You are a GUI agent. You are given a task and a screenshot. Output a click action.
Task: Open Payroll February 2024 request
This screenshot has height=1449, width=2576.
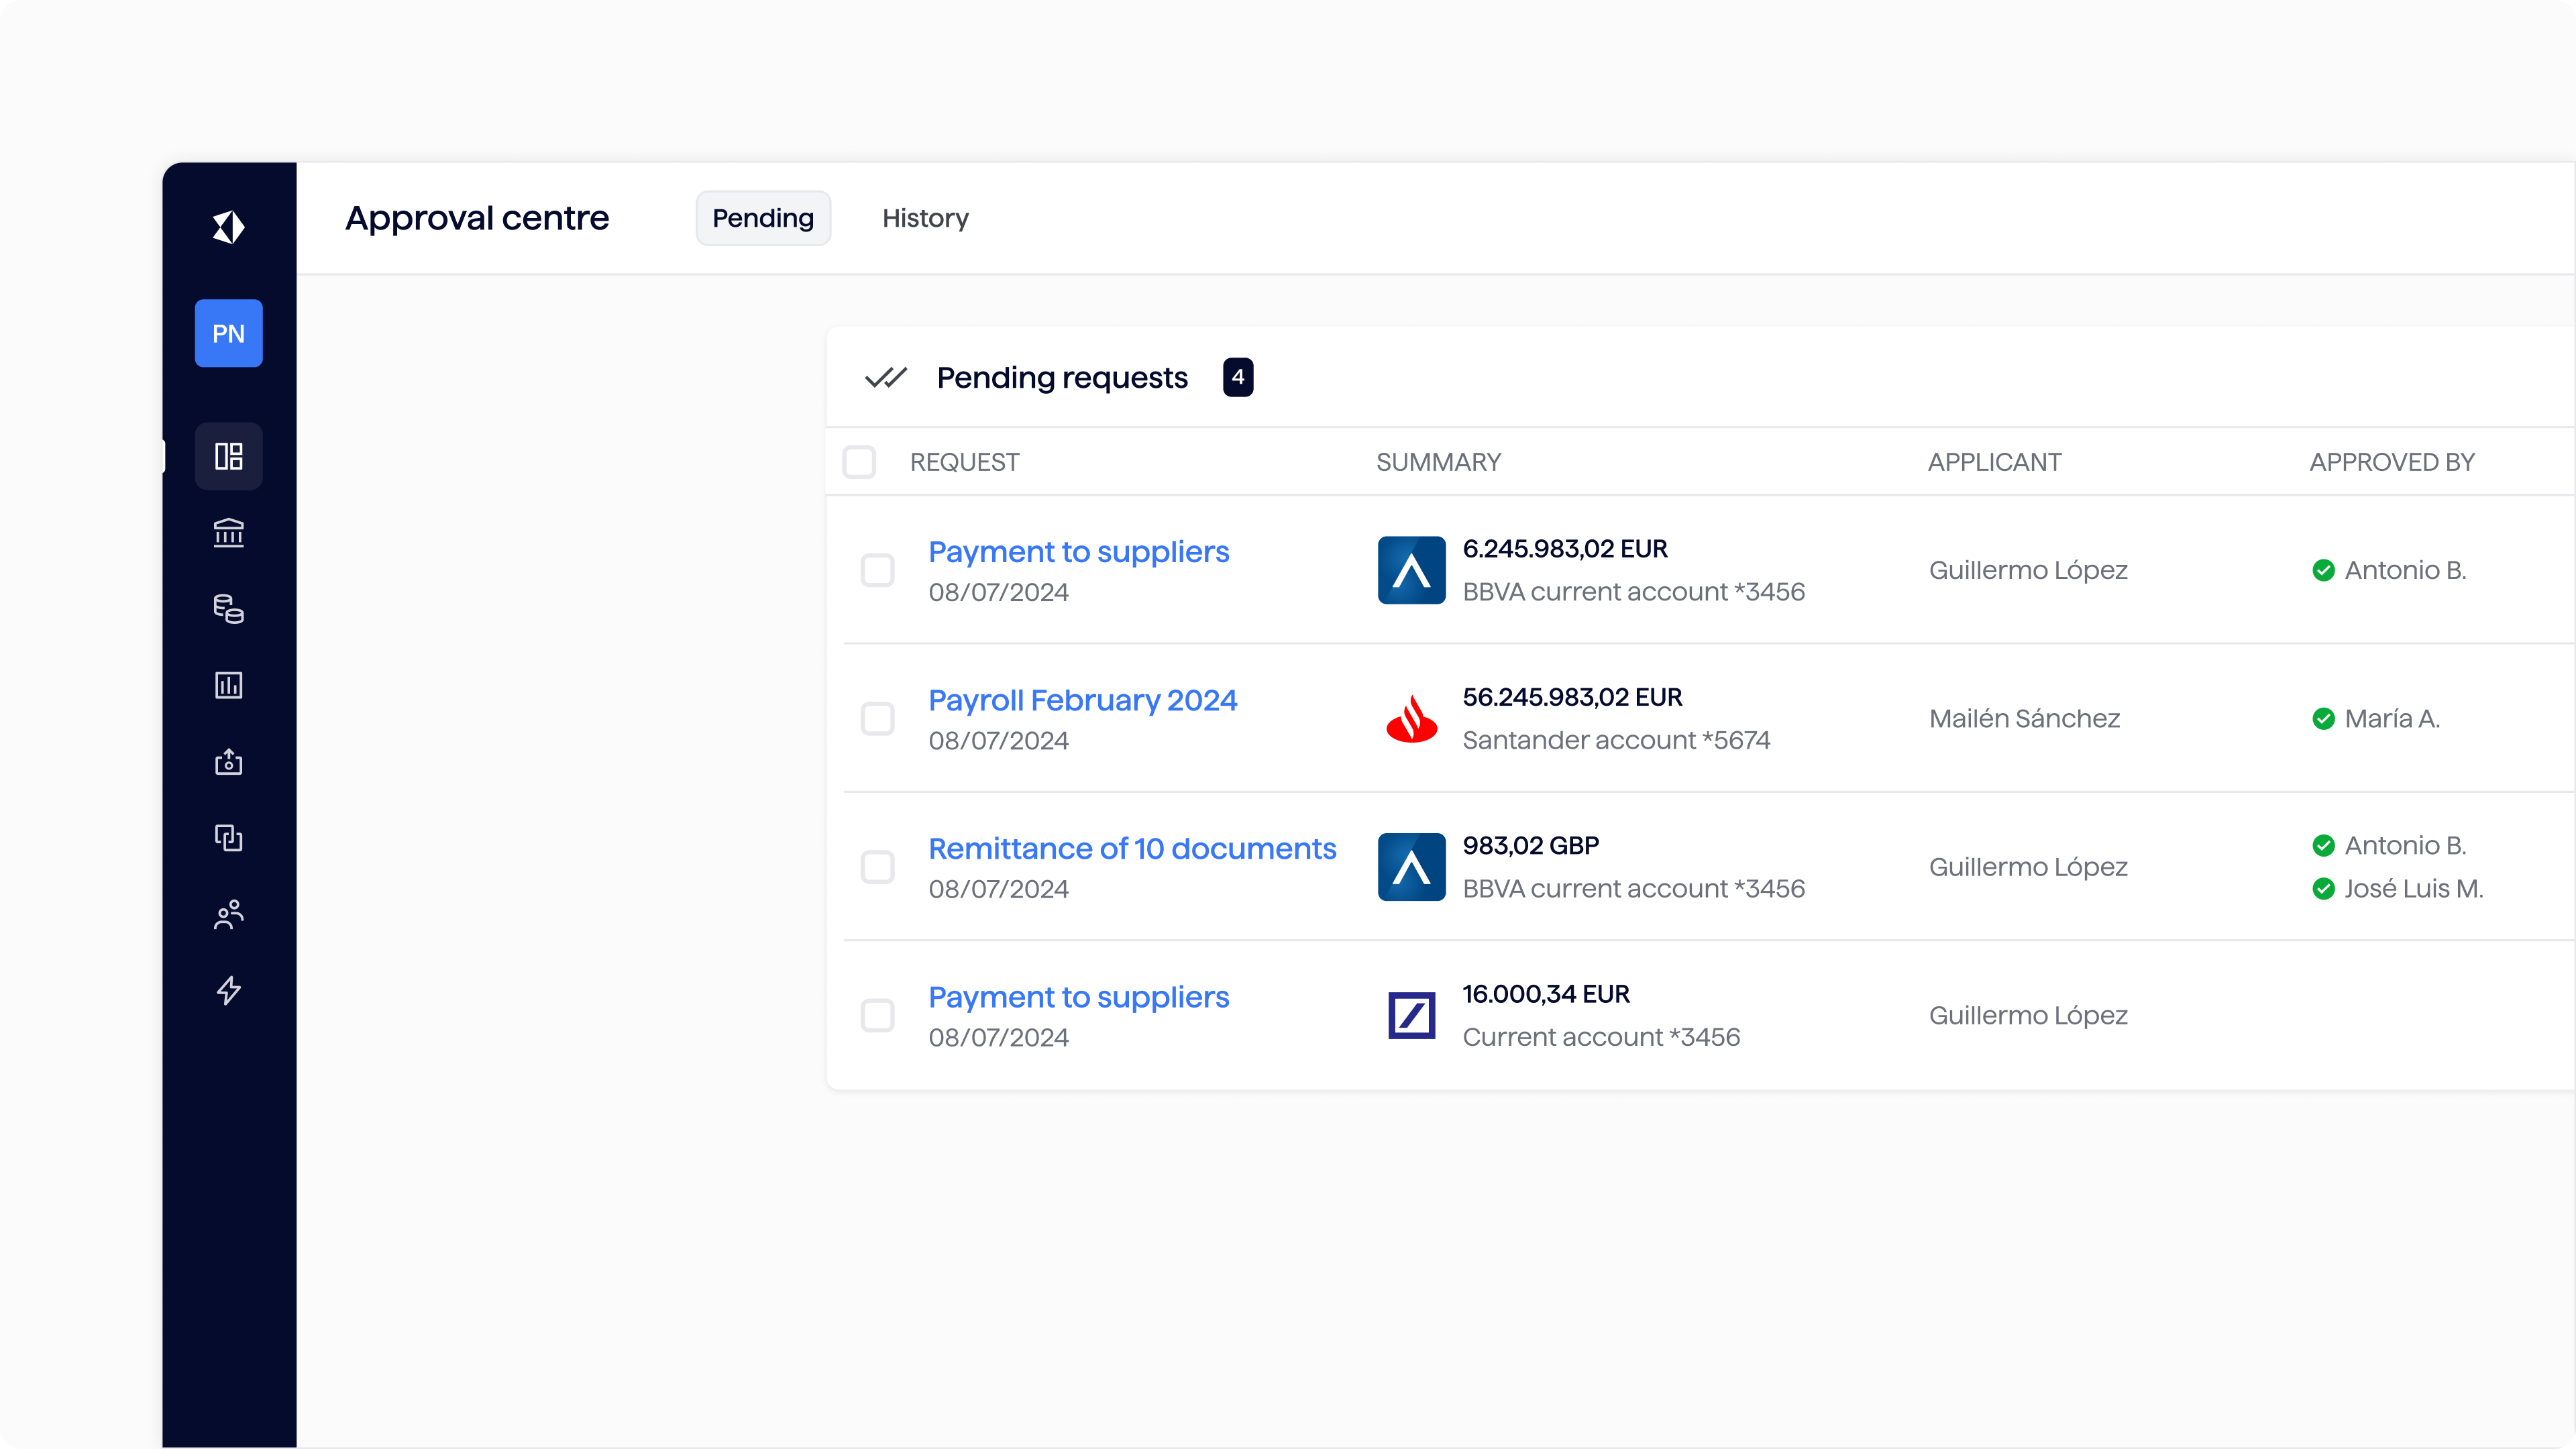pyautogui.click(x=1082, y=700)
